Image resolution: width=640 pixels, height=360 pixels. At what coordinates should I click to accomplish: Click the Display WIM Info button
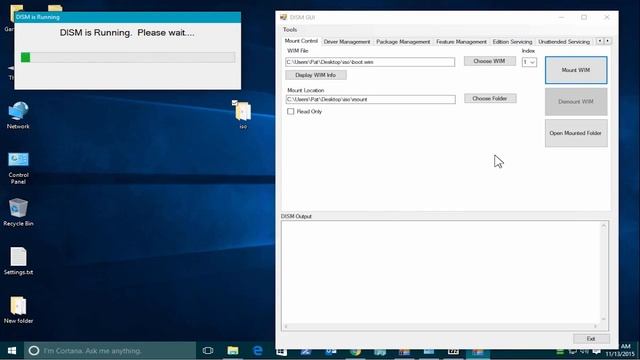pos(316,75)
